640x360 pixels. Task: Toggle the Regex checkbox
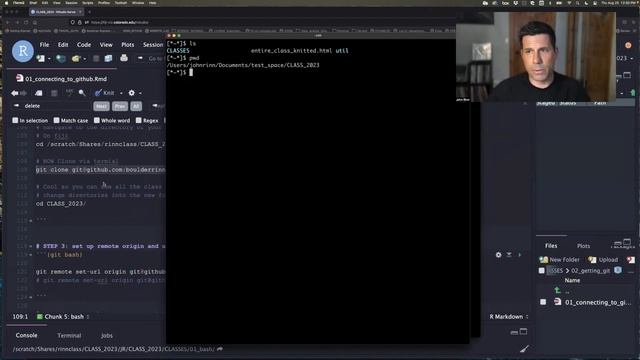tap(139, 120)
